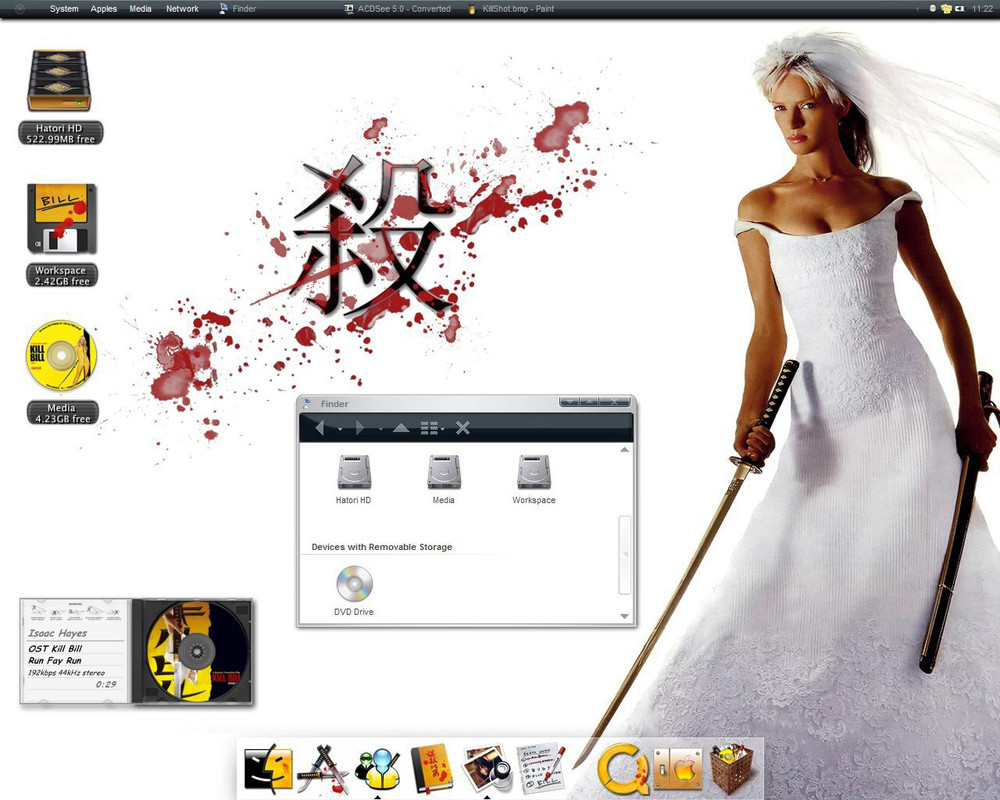Open the kill list notepad icon in dock

[541, 767]
